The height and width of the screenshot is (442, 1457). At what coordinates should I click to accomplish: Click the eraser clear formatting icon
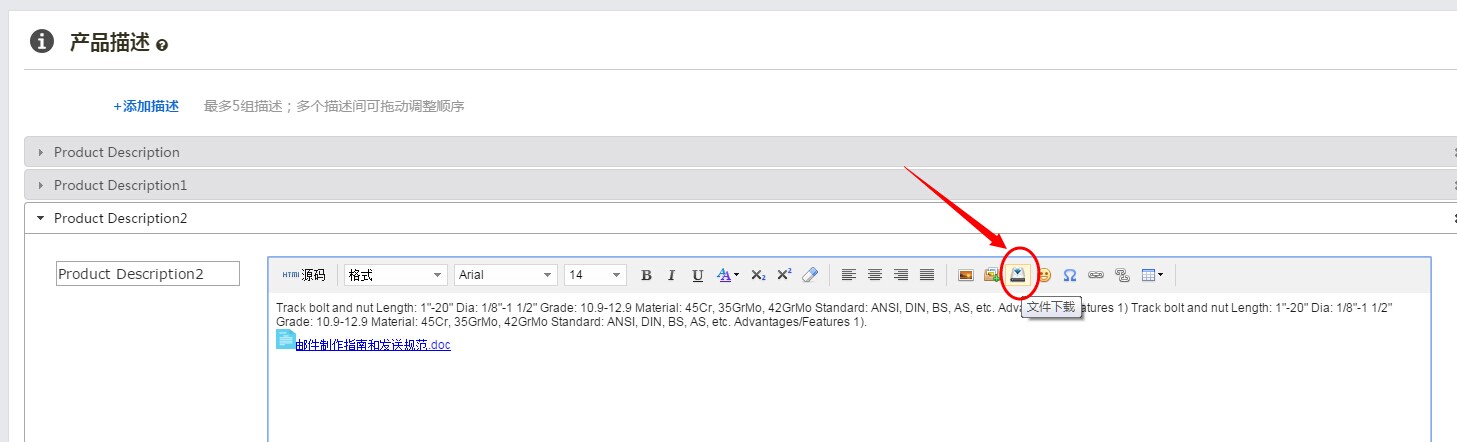pos(810,275)
